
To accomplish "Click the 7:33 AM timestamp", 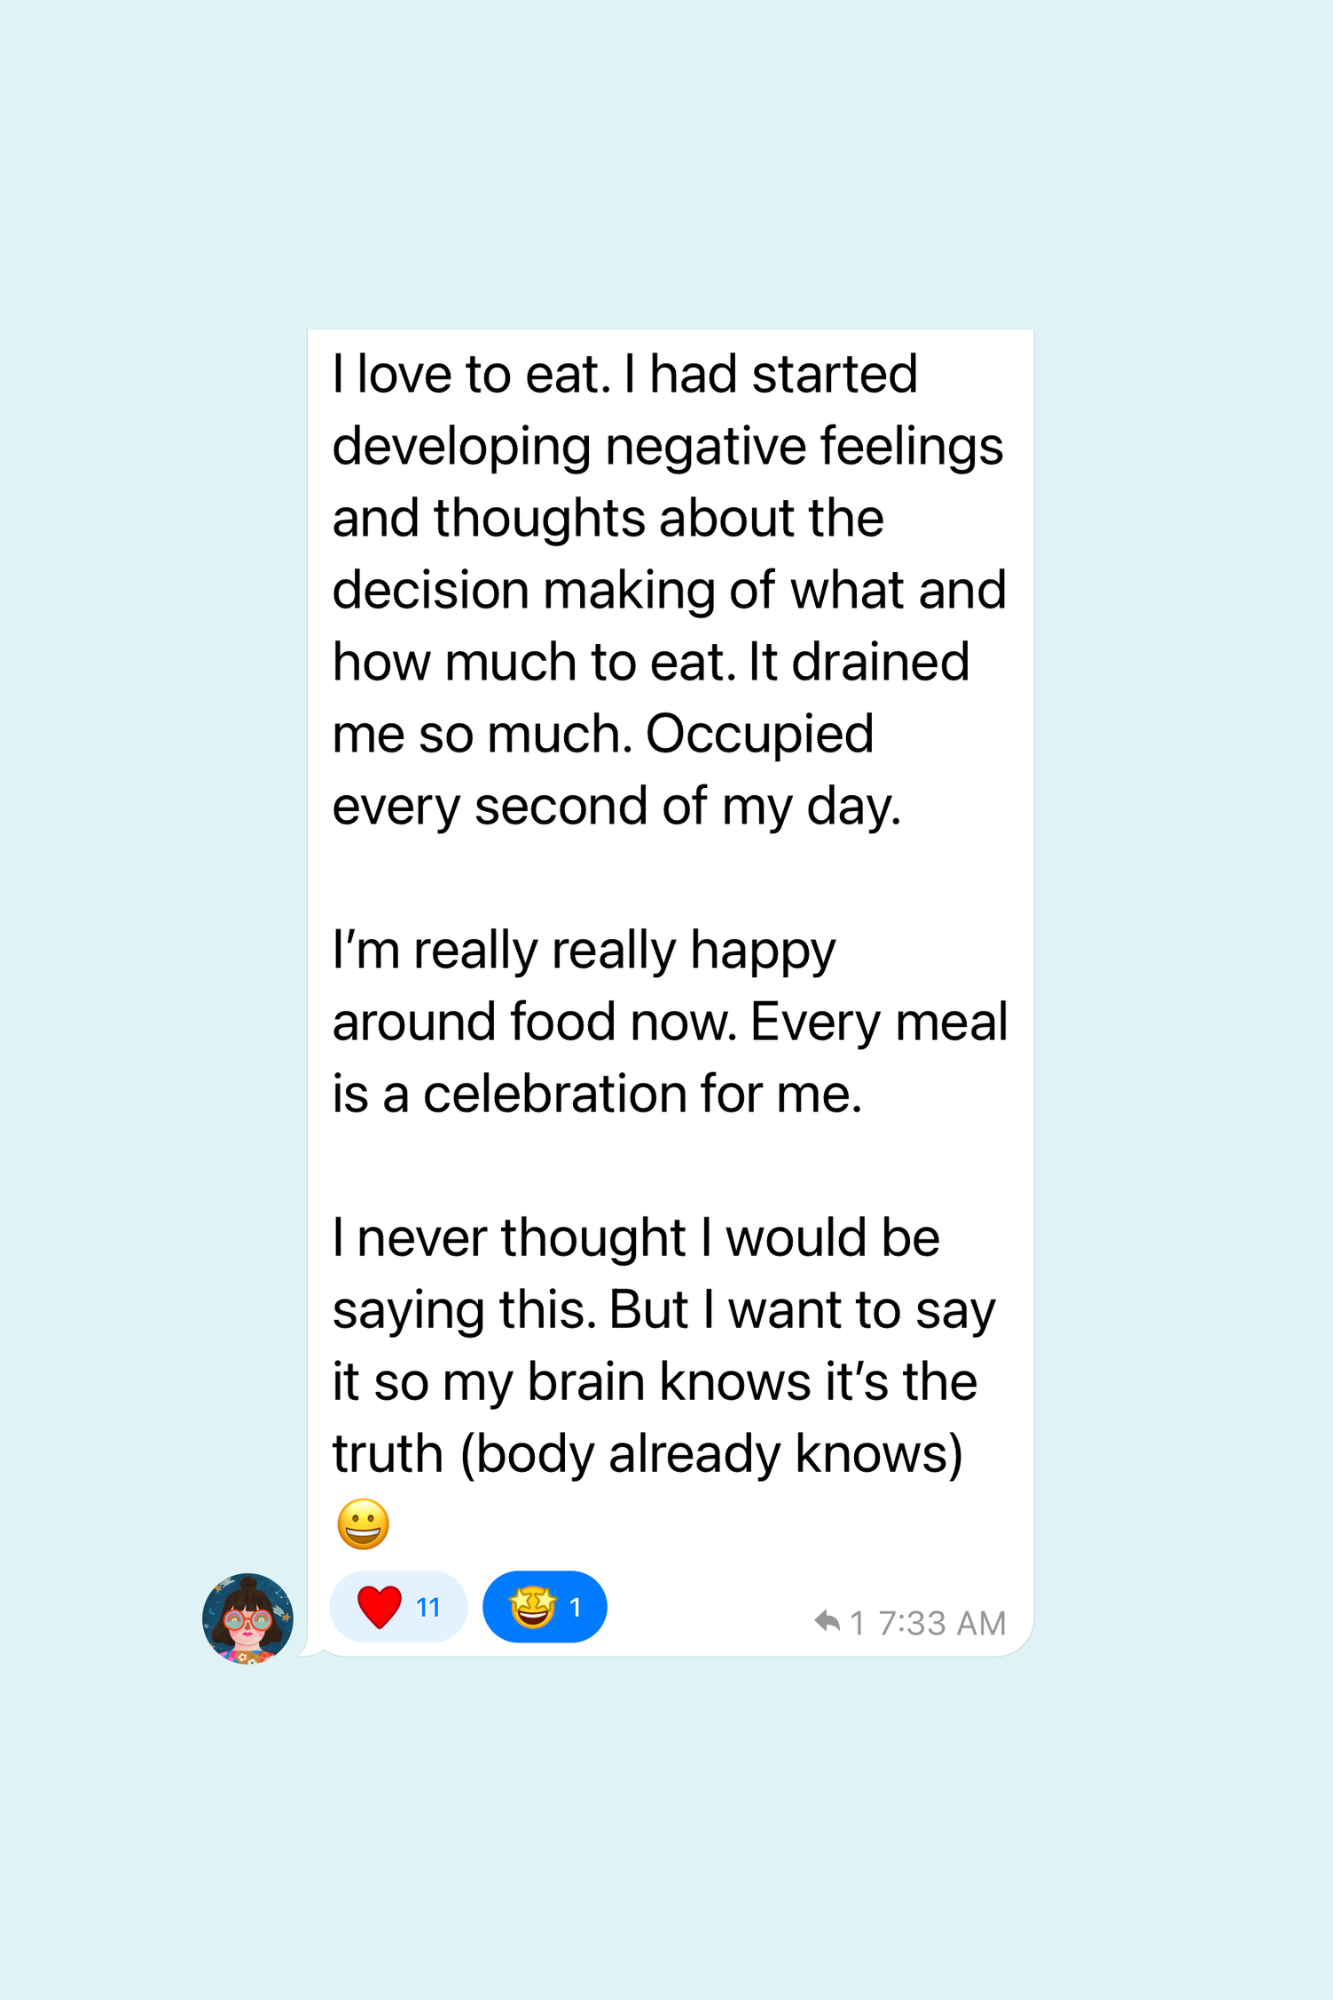I will pyautogui.click(x=942, y=1623).
